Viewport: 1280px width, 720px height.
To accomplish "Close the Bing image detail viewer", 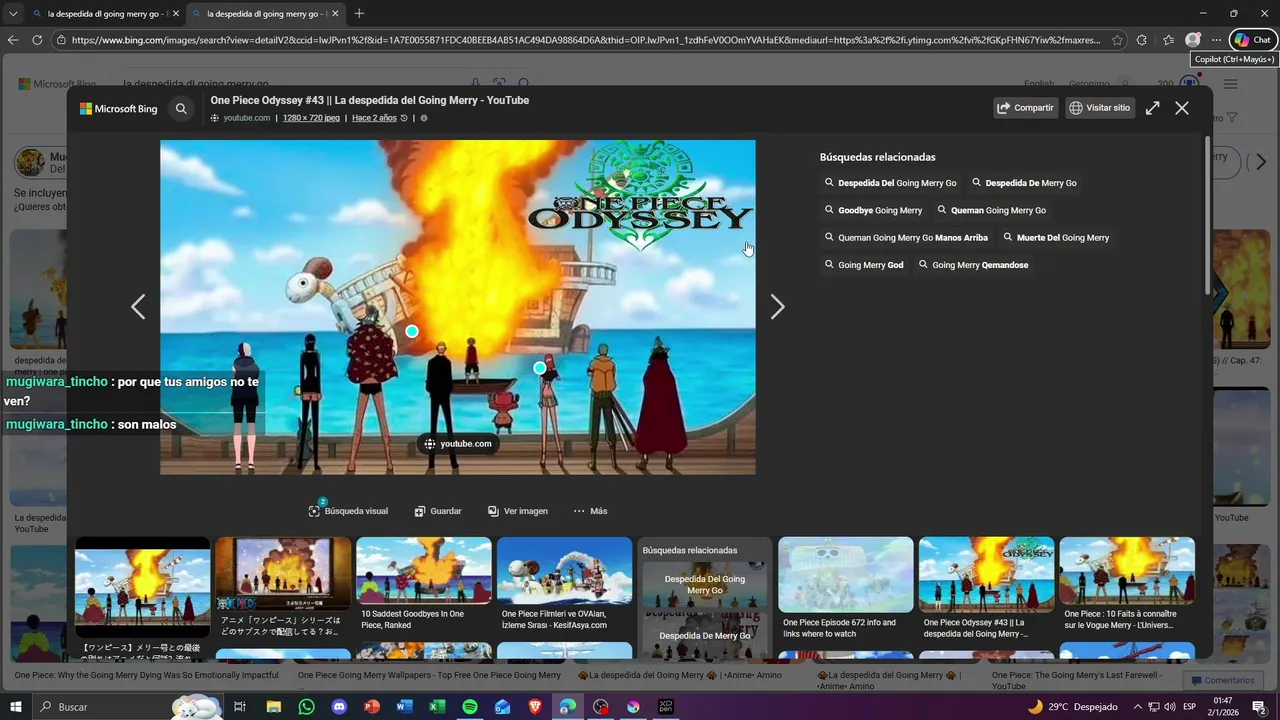I will pyautogui.click(x=1182, y=108).
